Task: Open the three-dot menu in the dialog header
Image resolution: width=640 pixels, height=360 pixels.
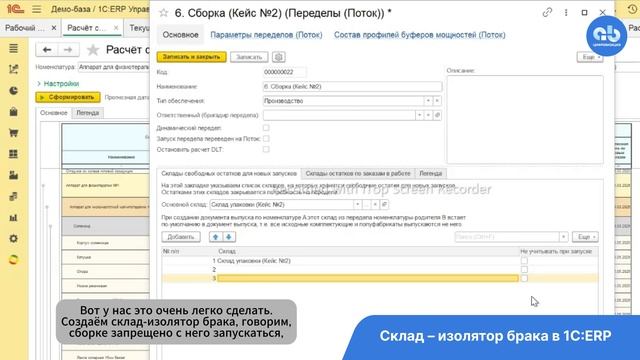Action: click(566, 13)
